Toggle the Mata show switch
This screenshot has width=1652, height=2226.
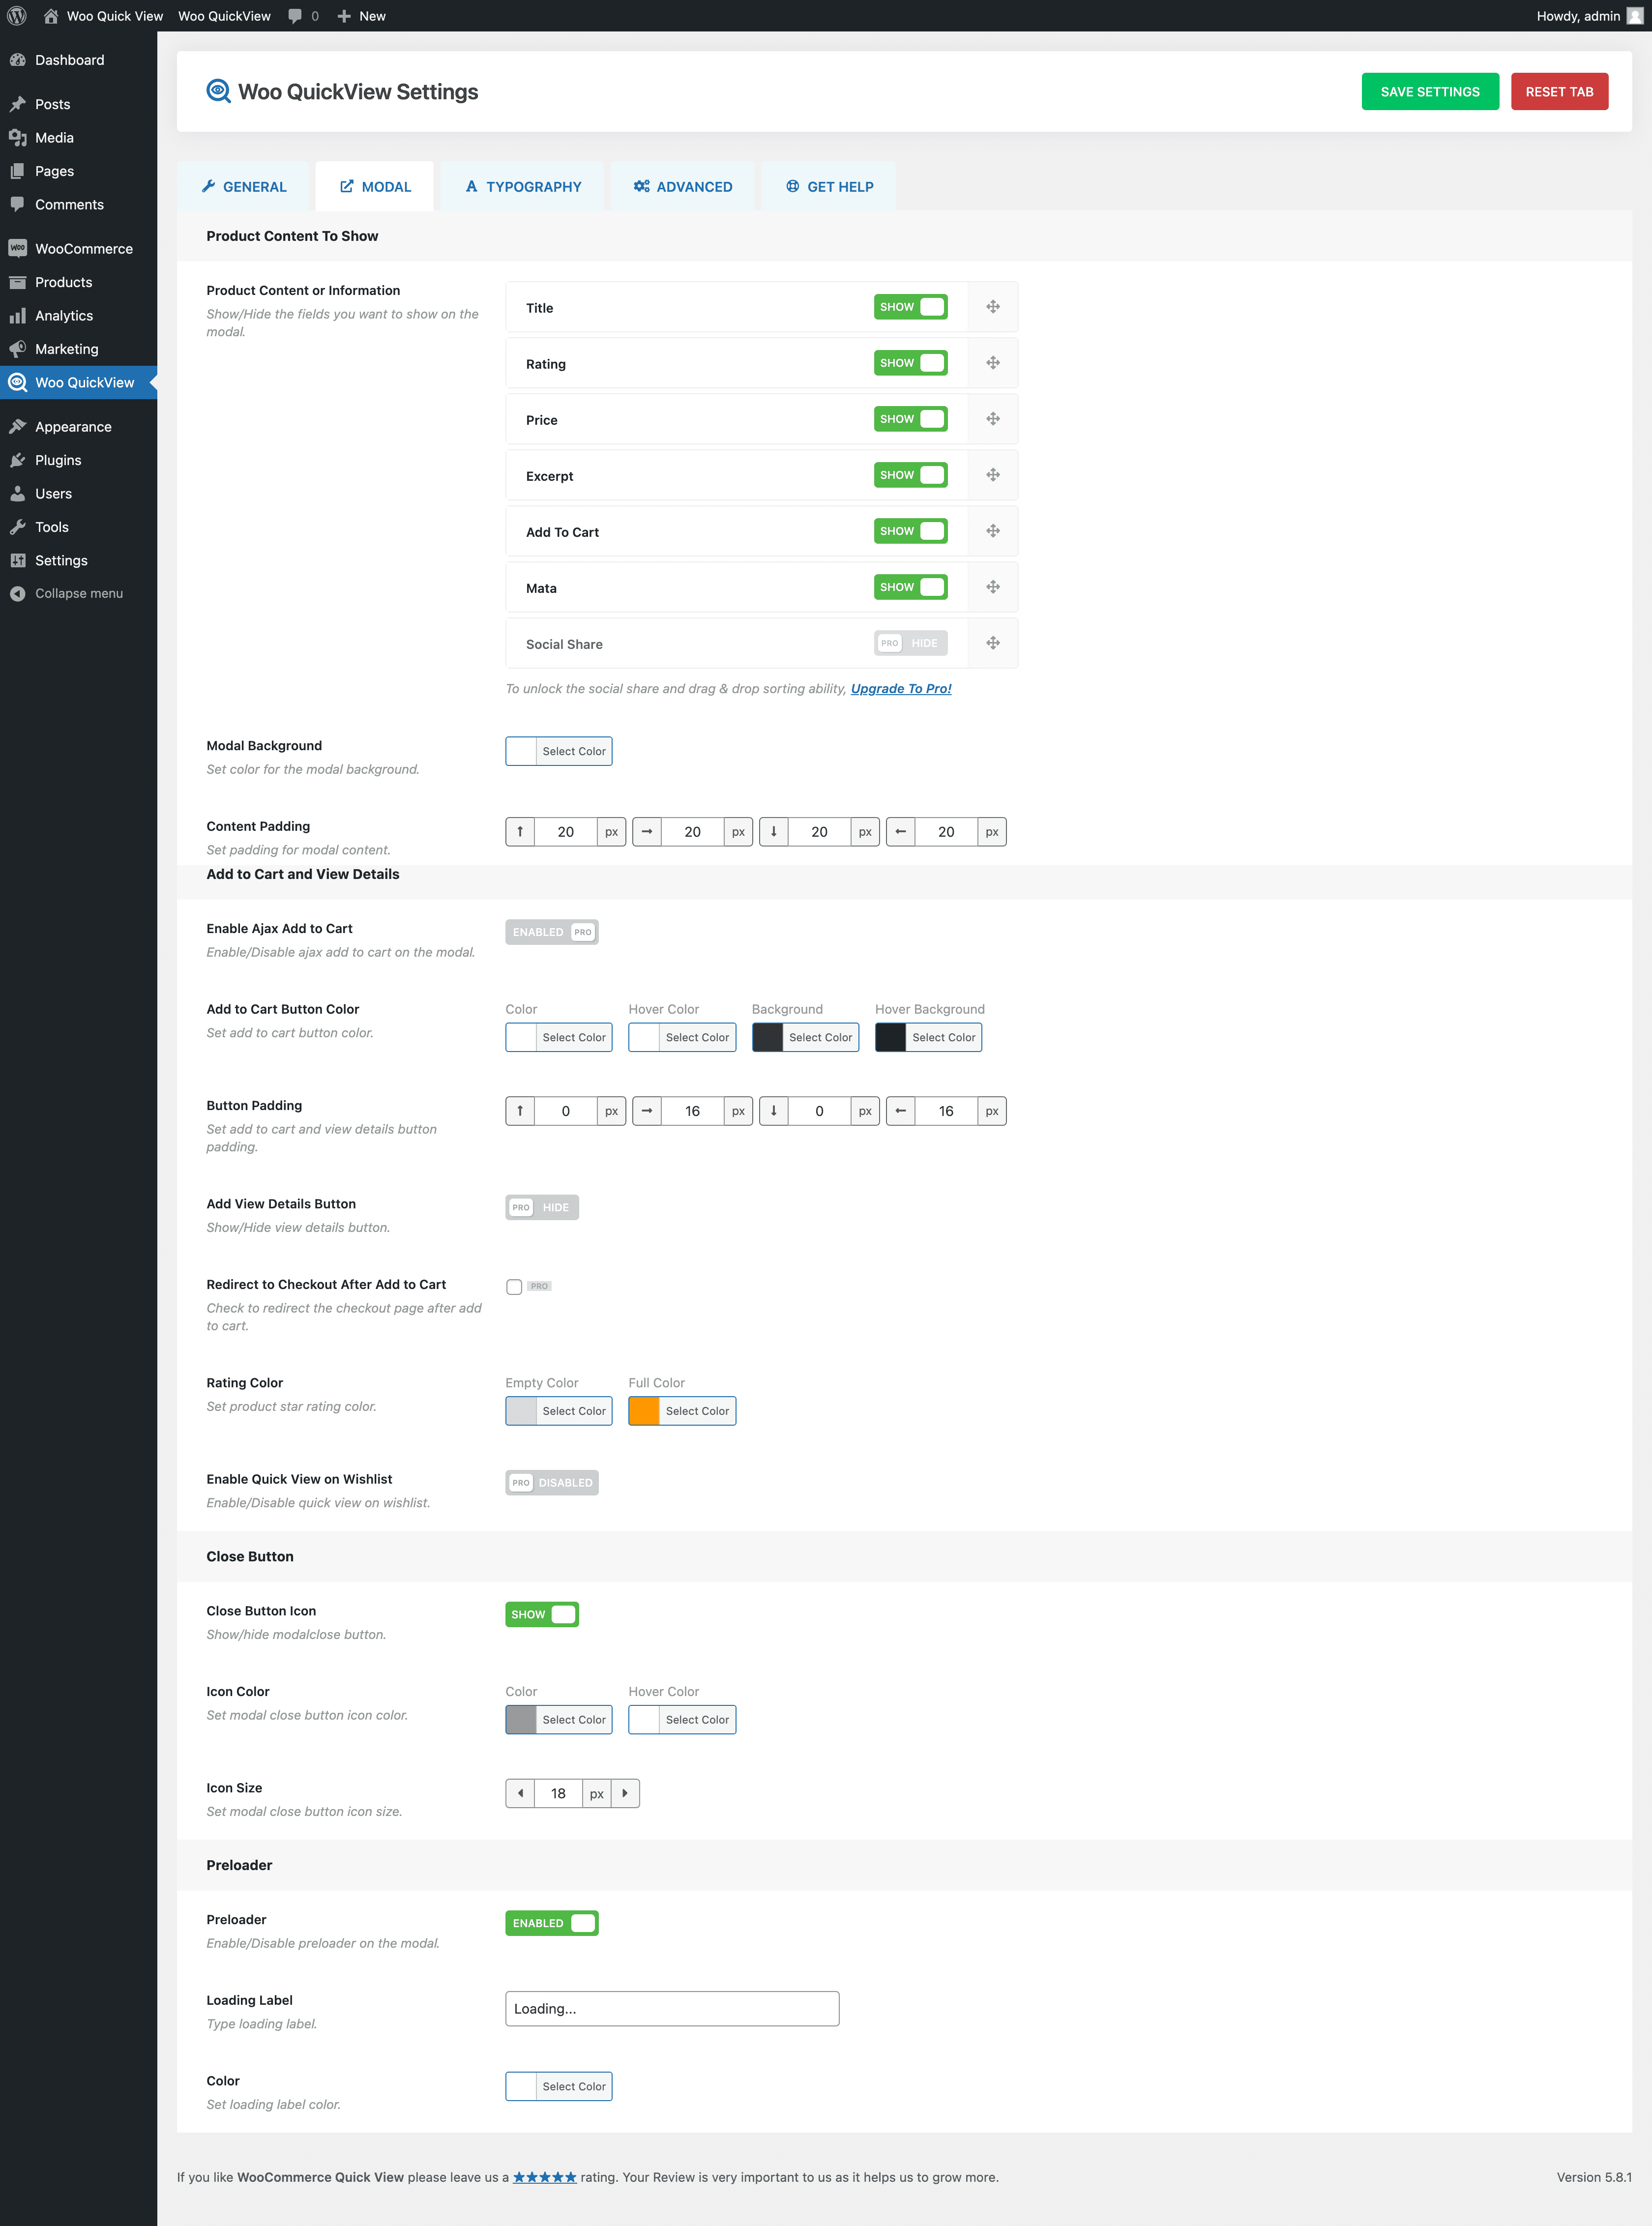pos(910,587)
